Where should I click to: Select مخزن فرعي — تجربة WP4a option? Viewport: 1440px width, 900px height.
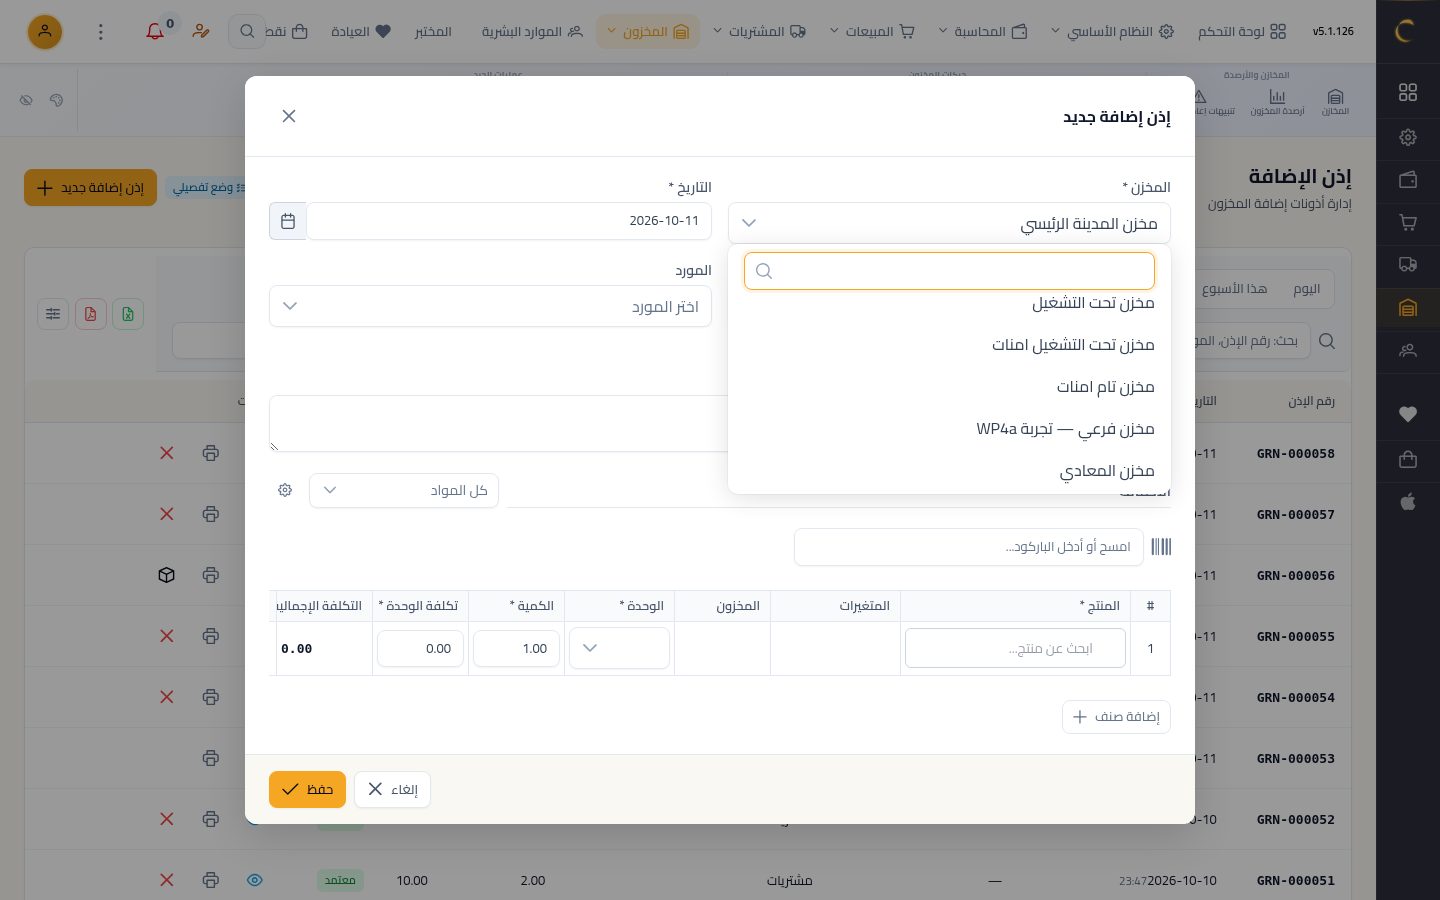[x=949, y=429]
